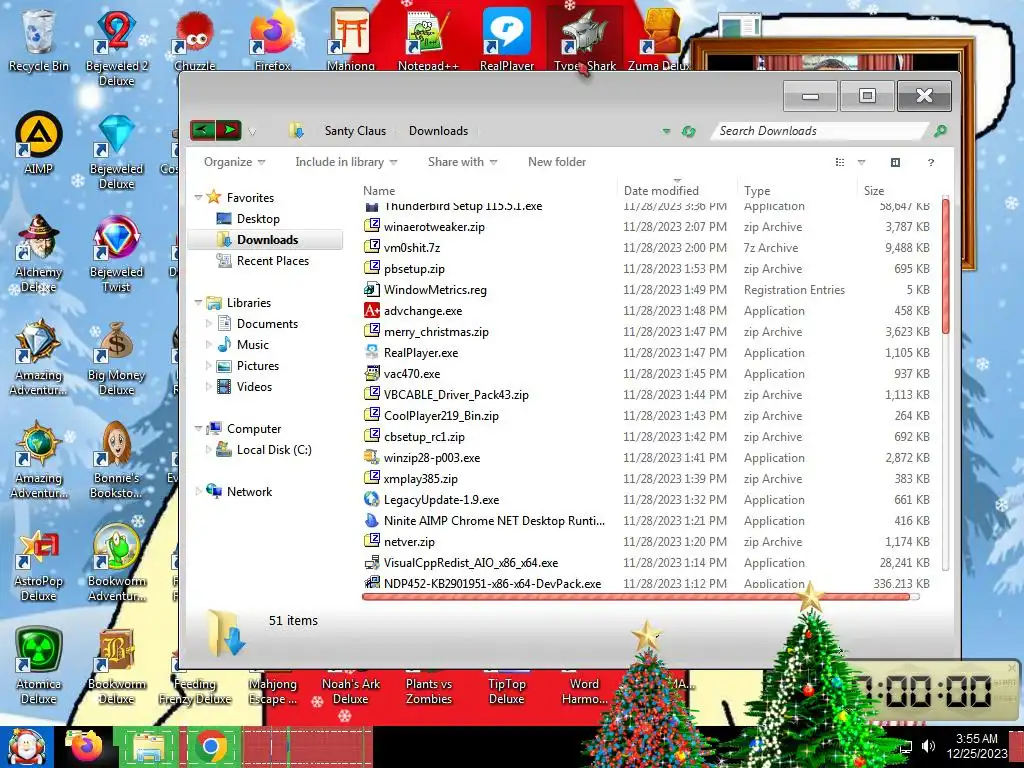Open Include in library dropdown
This screenshot has height=768, width=1024.
tap(346, 162)
